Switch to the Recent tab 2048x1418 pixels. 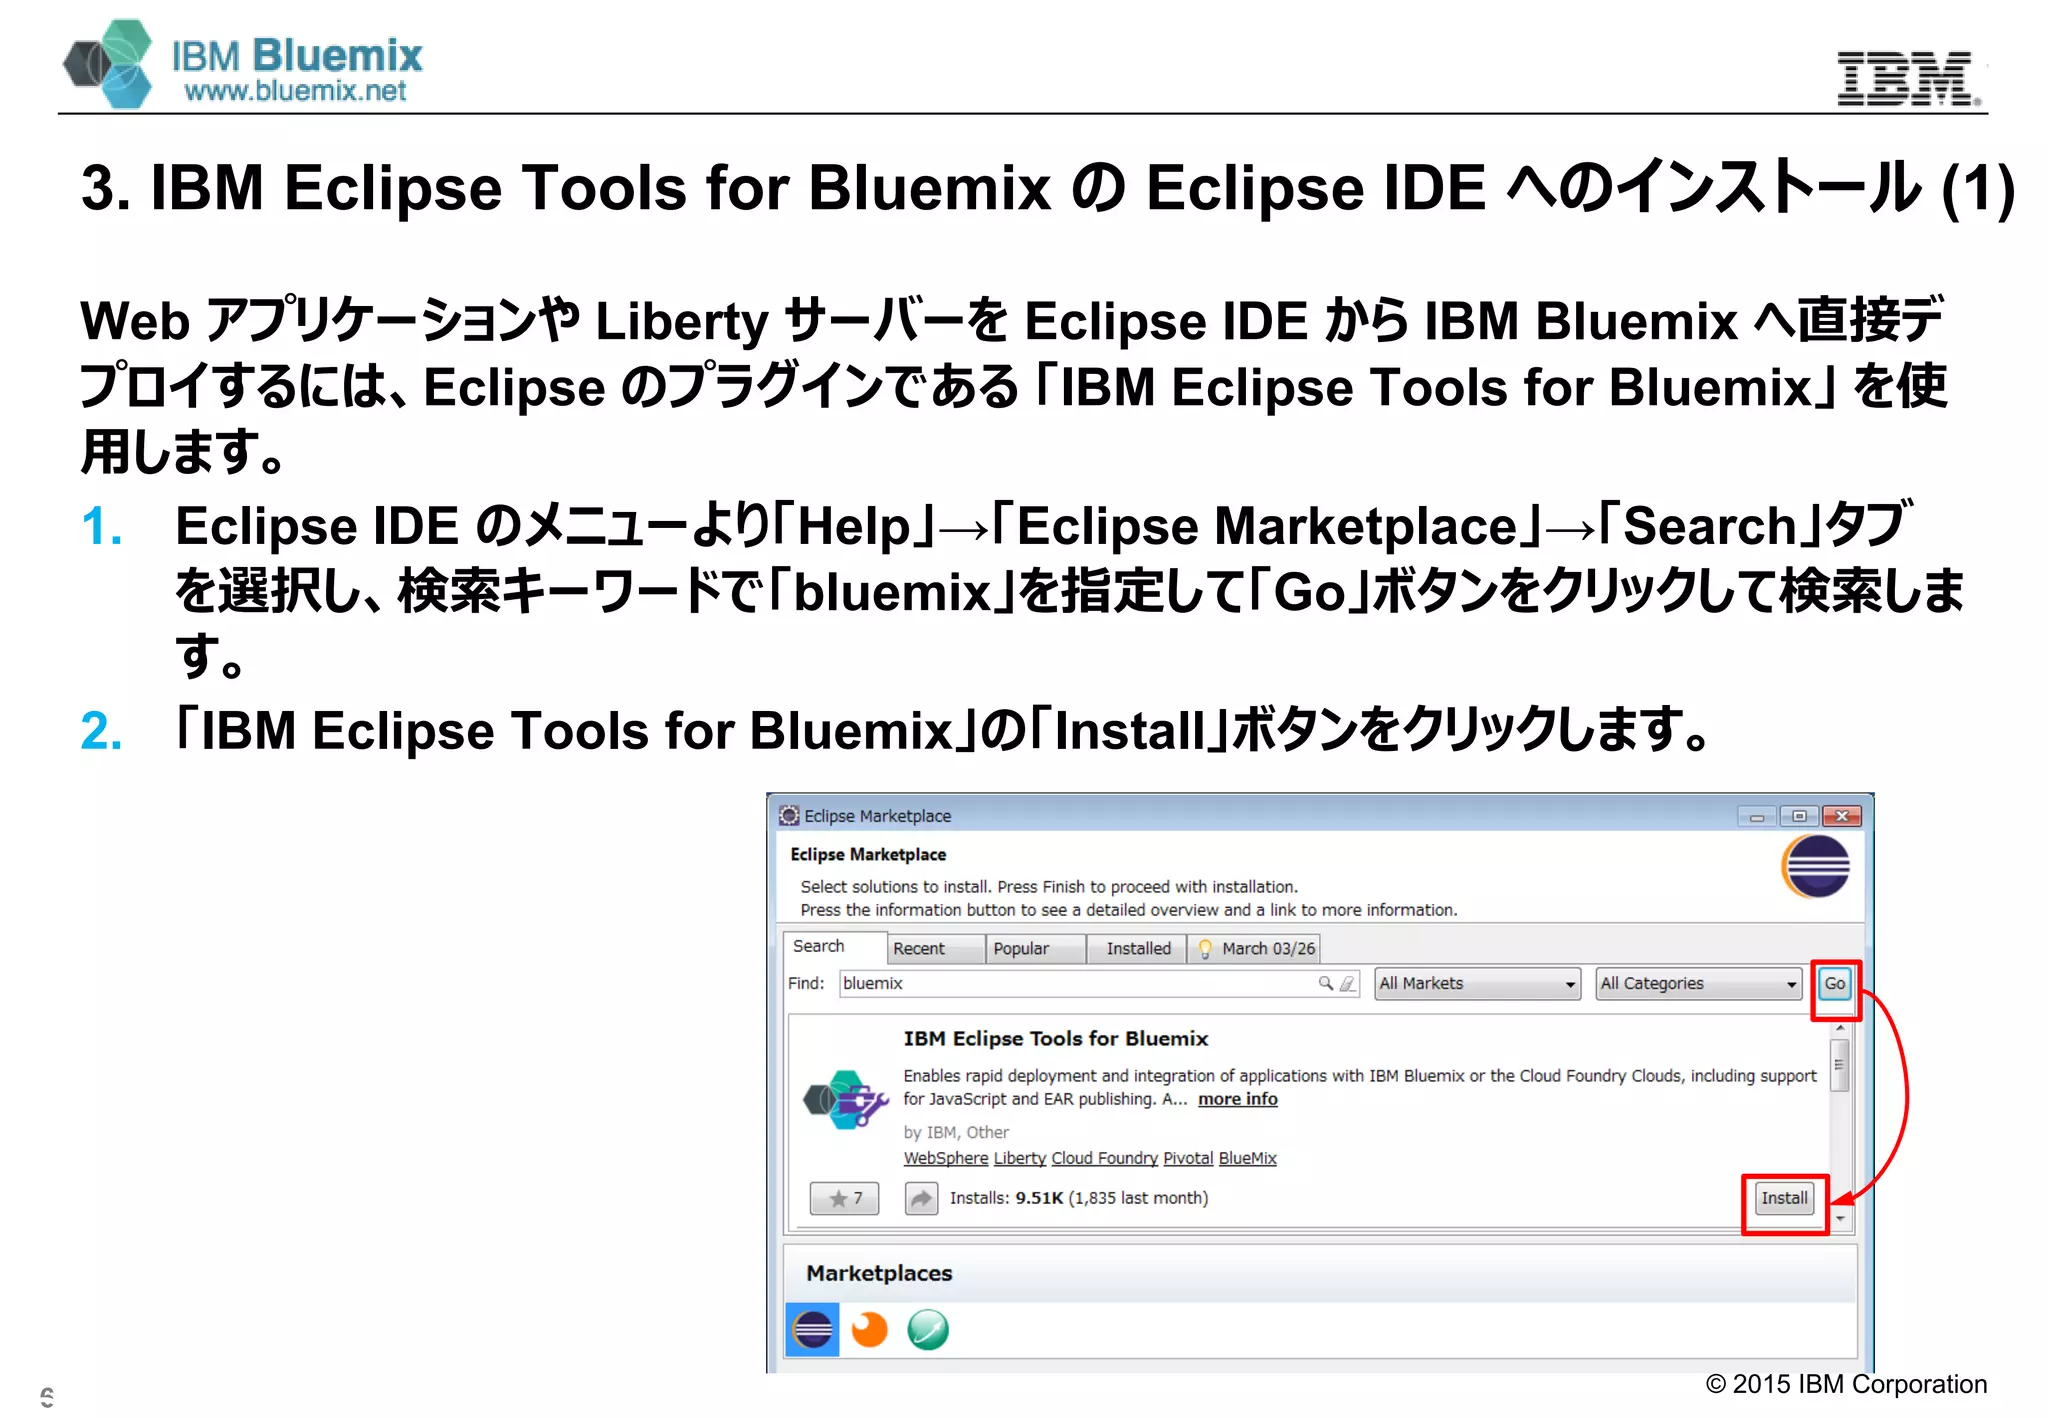pyautogui.click(x=935, y=949)
